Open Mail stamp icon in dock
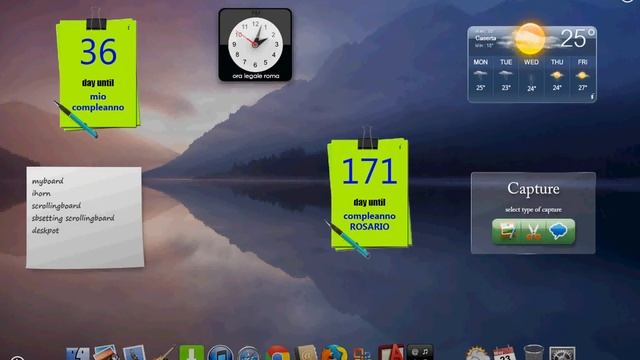The image size is (640, 360). tap(134, 353)
